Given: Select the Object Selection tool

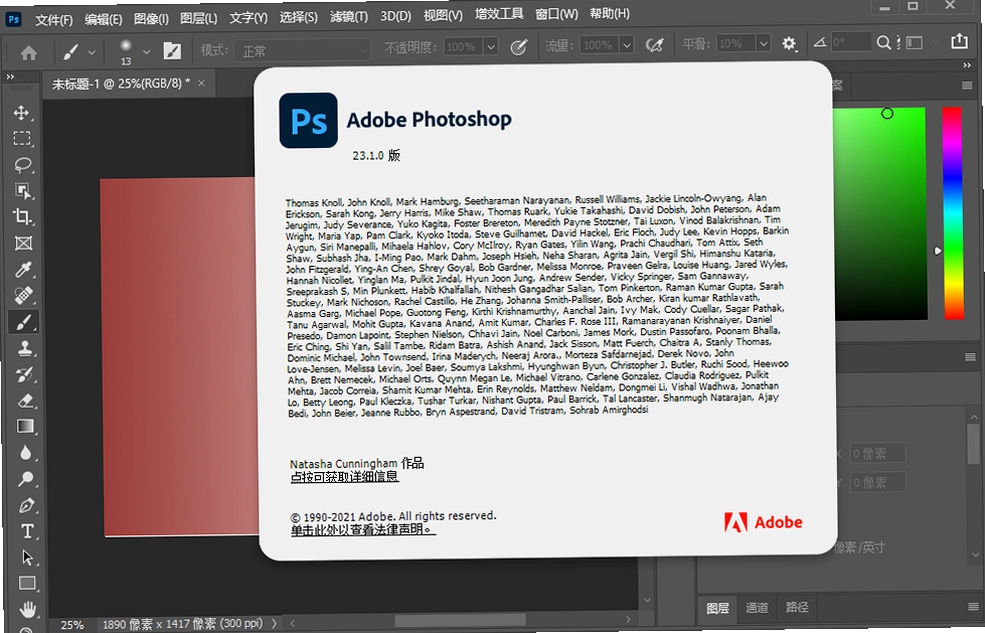Looking at the screenshot, I should [x=23, y=191].
